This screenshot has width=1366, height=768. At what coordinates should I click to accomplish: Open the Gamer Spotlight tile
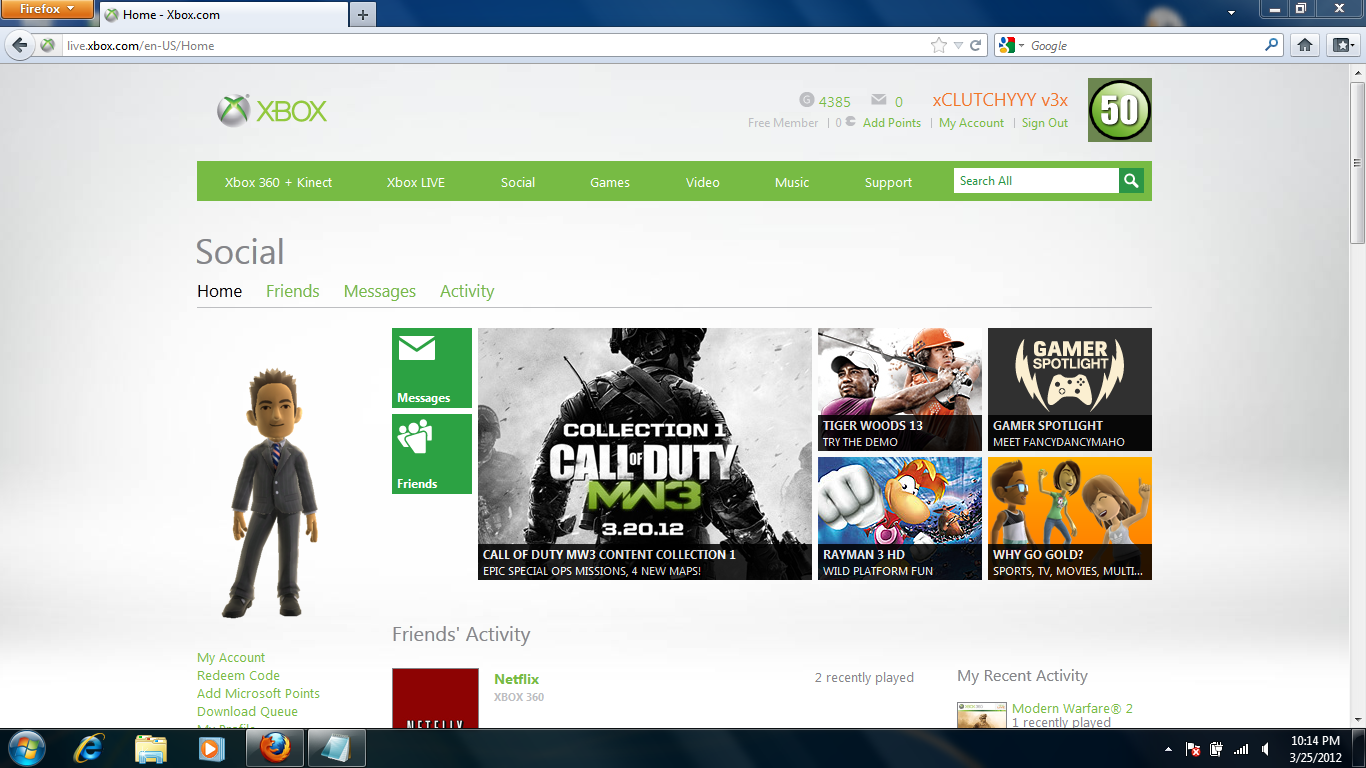(1070, 389)
